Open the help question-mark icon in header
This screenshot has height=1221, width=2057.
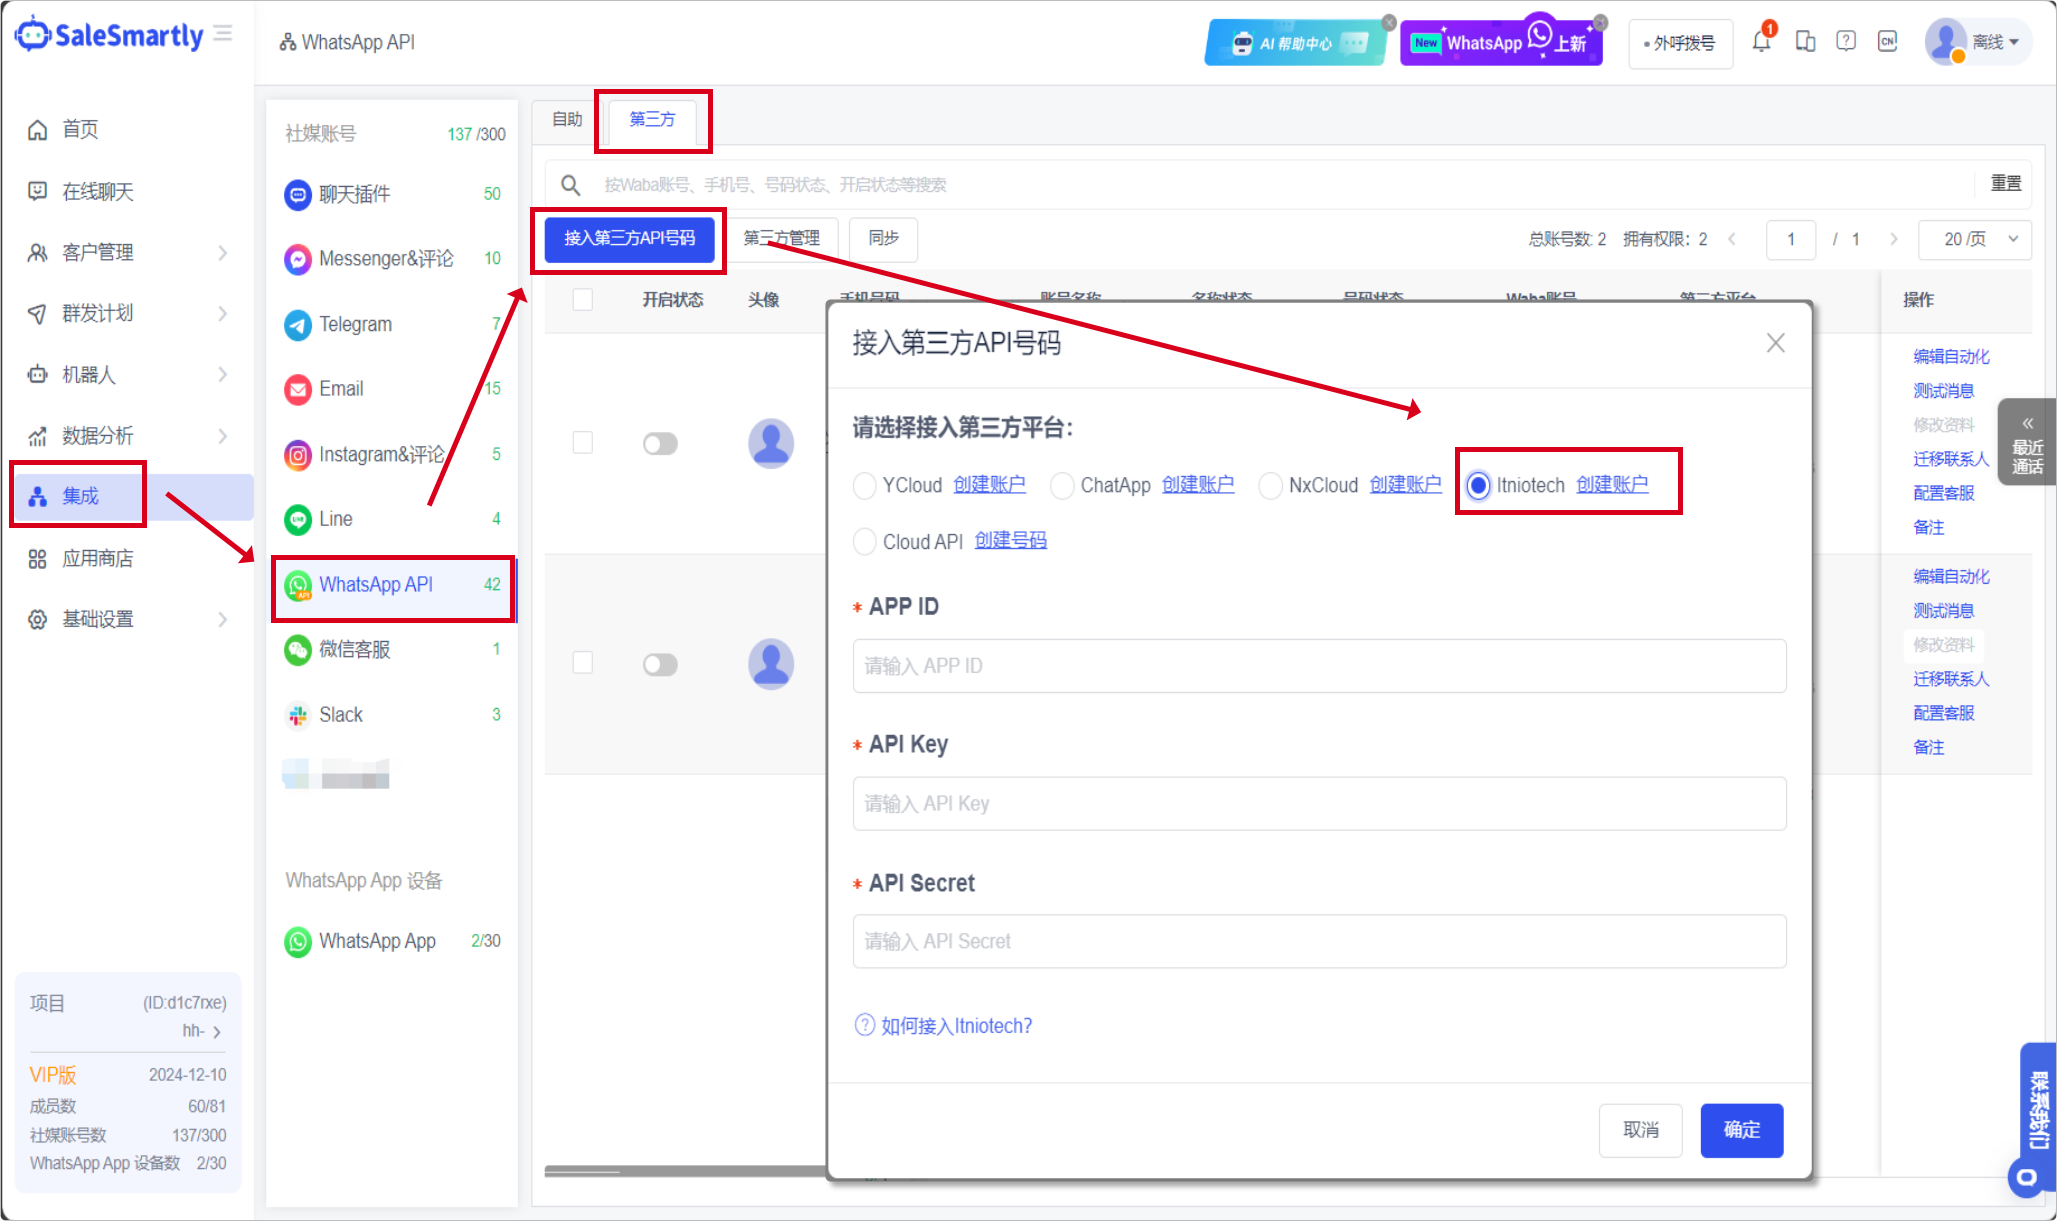point(1846,42)
